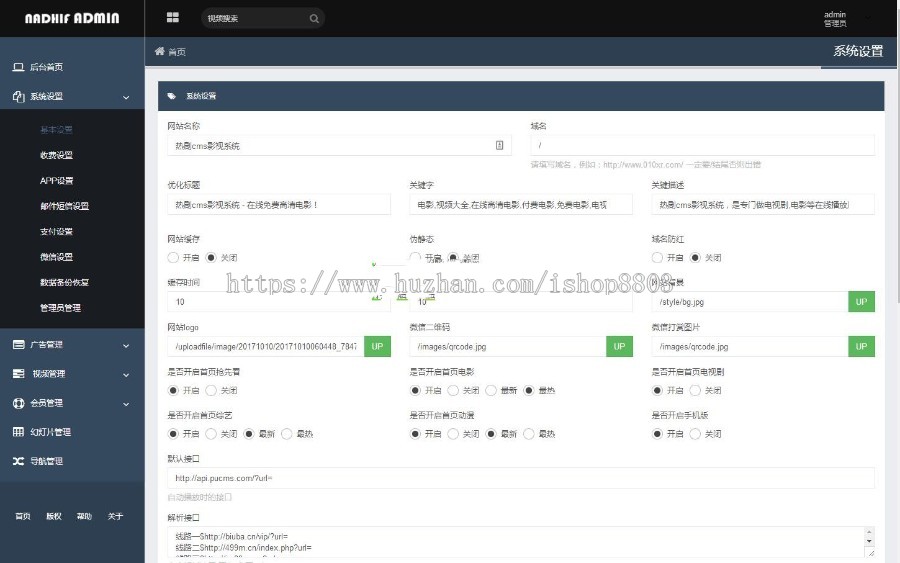Click the 视频管理 sidebar icon
The width and height of the screenshot is (900, 563).
[18, 374]
